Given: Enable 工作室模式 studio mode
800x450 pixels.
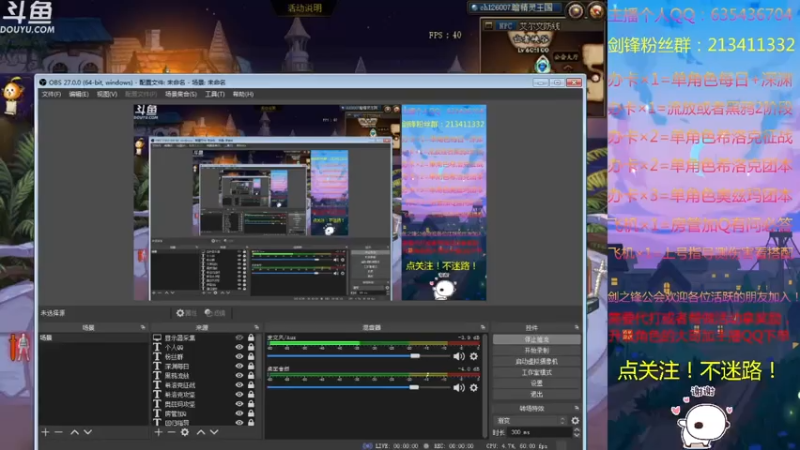Looking at the screenshot, I should (x=536, y=372).
